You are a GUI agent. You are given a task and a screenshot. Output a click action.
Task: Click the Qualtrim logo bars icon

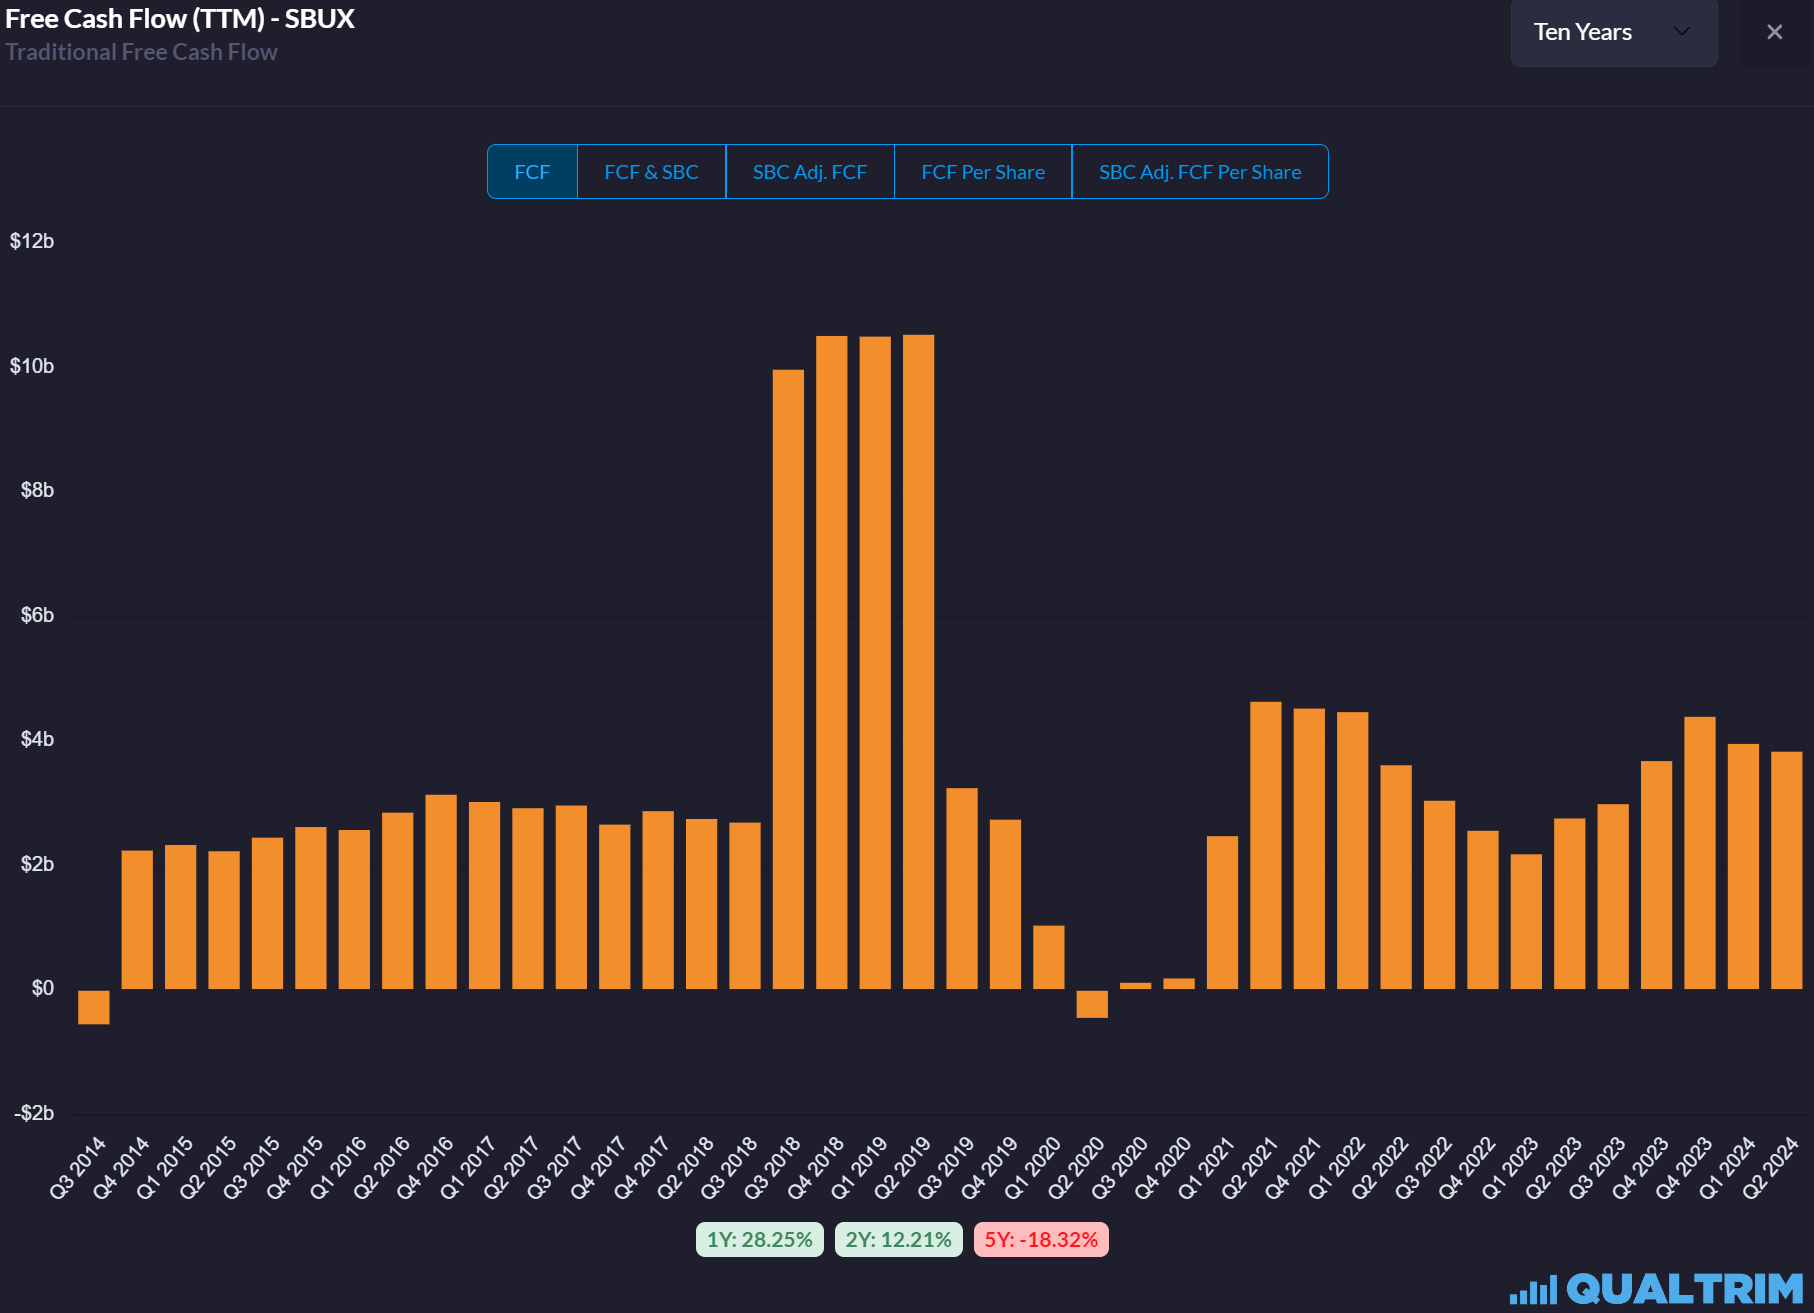(x=1533, y=1289)
